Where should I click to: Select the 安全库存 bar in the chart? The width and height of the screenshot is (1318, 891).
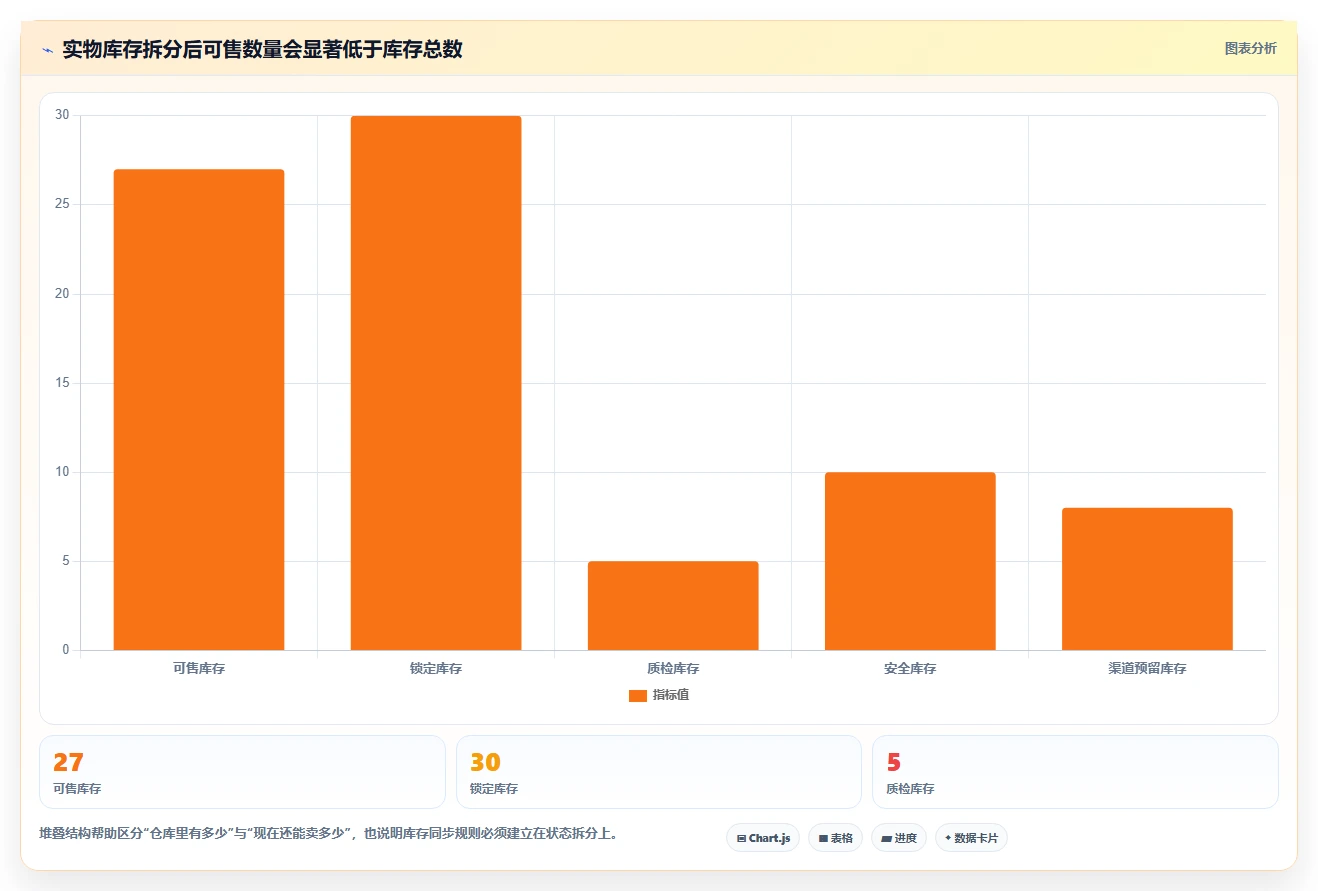[x=910, y=561]
